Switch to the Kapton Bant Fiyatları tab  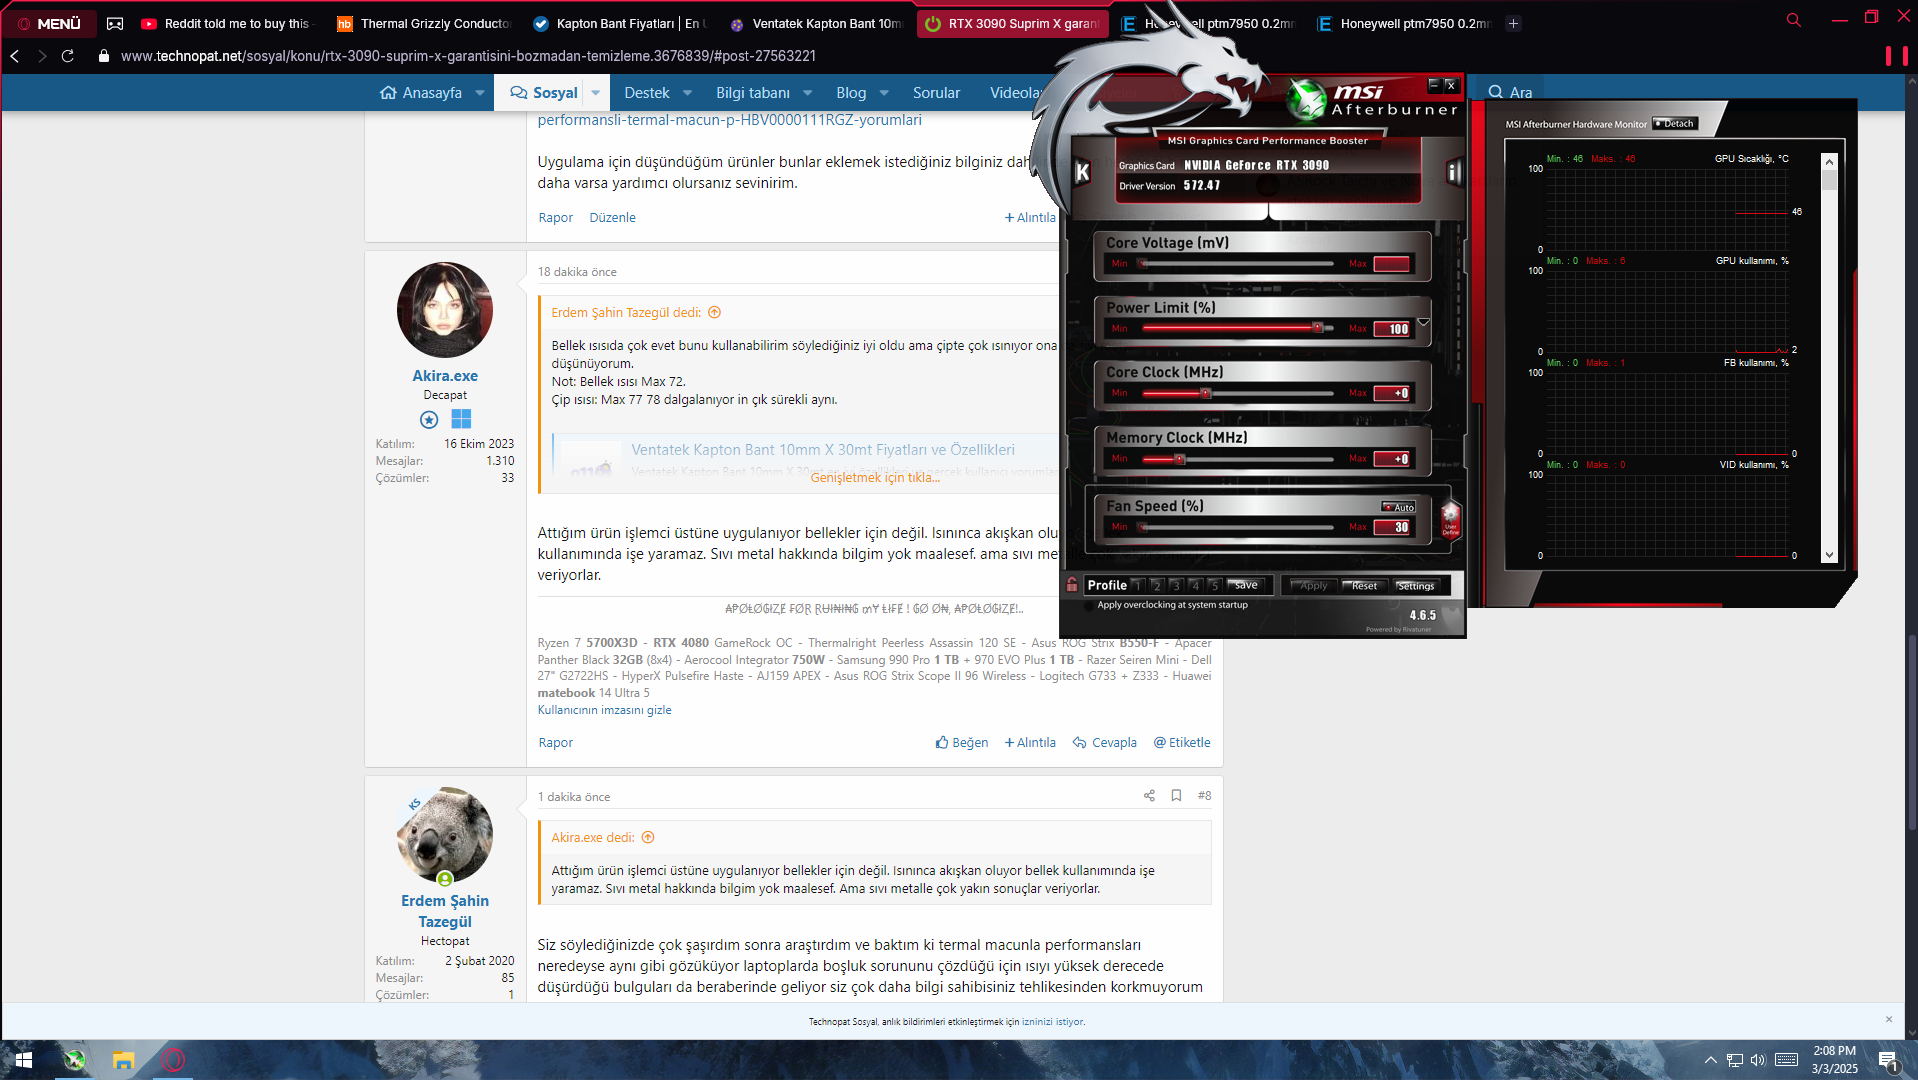tap(619, 23)
